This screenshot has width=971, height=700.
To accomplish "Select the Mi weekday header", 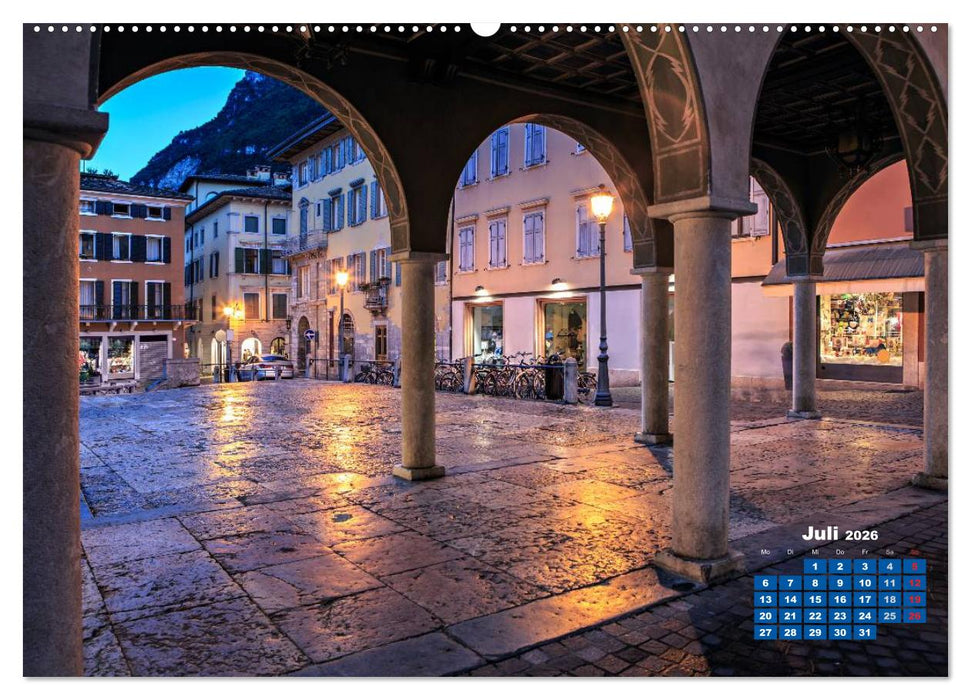I will (x=816, y=551).
